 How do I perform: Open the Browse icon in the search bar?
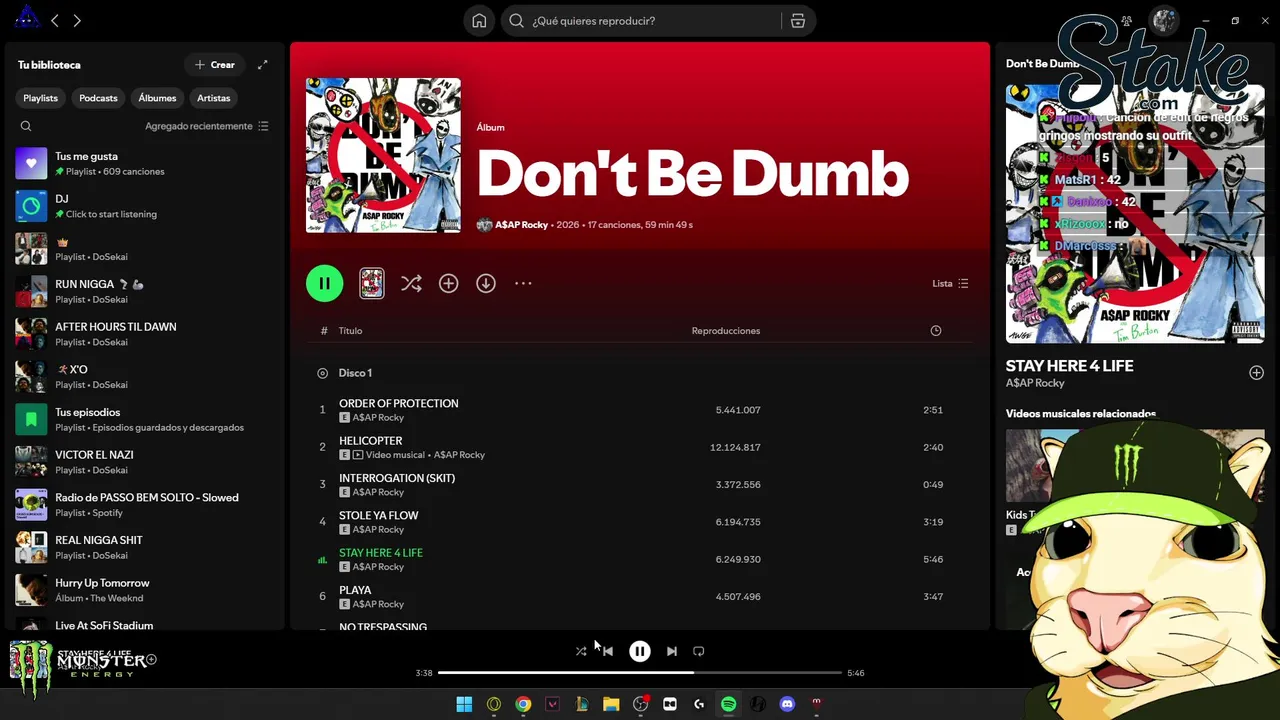(797, 21)
